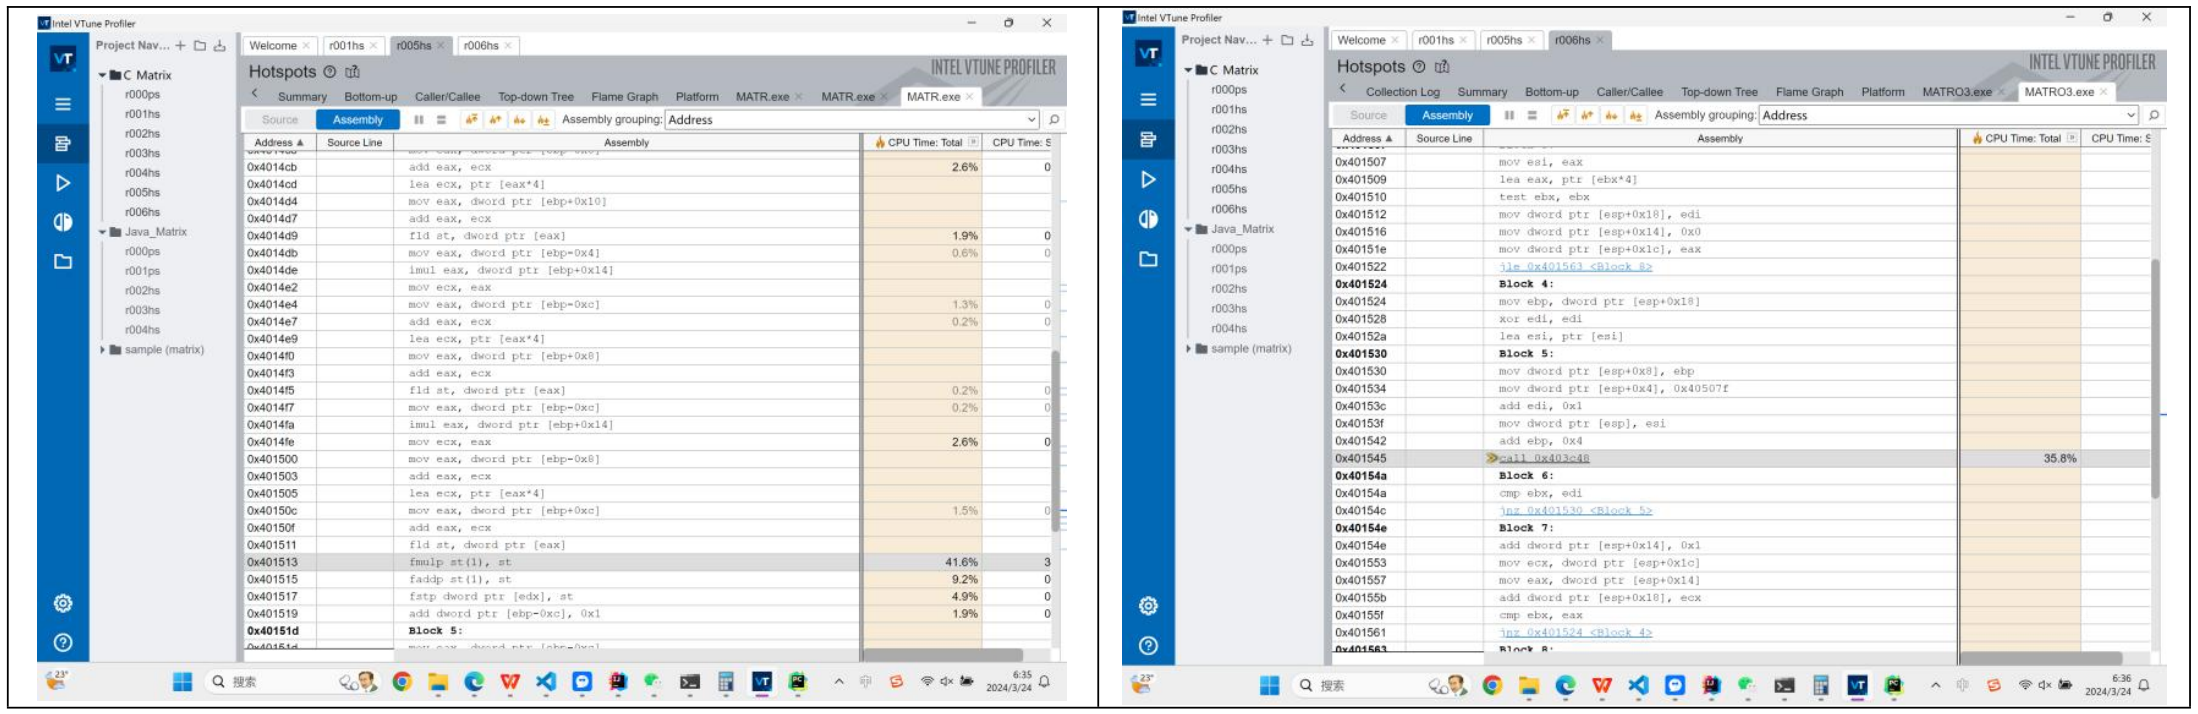Click the Run play icon in right window sidebar
2198x714 pixels.
pyautogui.click(x=1149, y=179)
